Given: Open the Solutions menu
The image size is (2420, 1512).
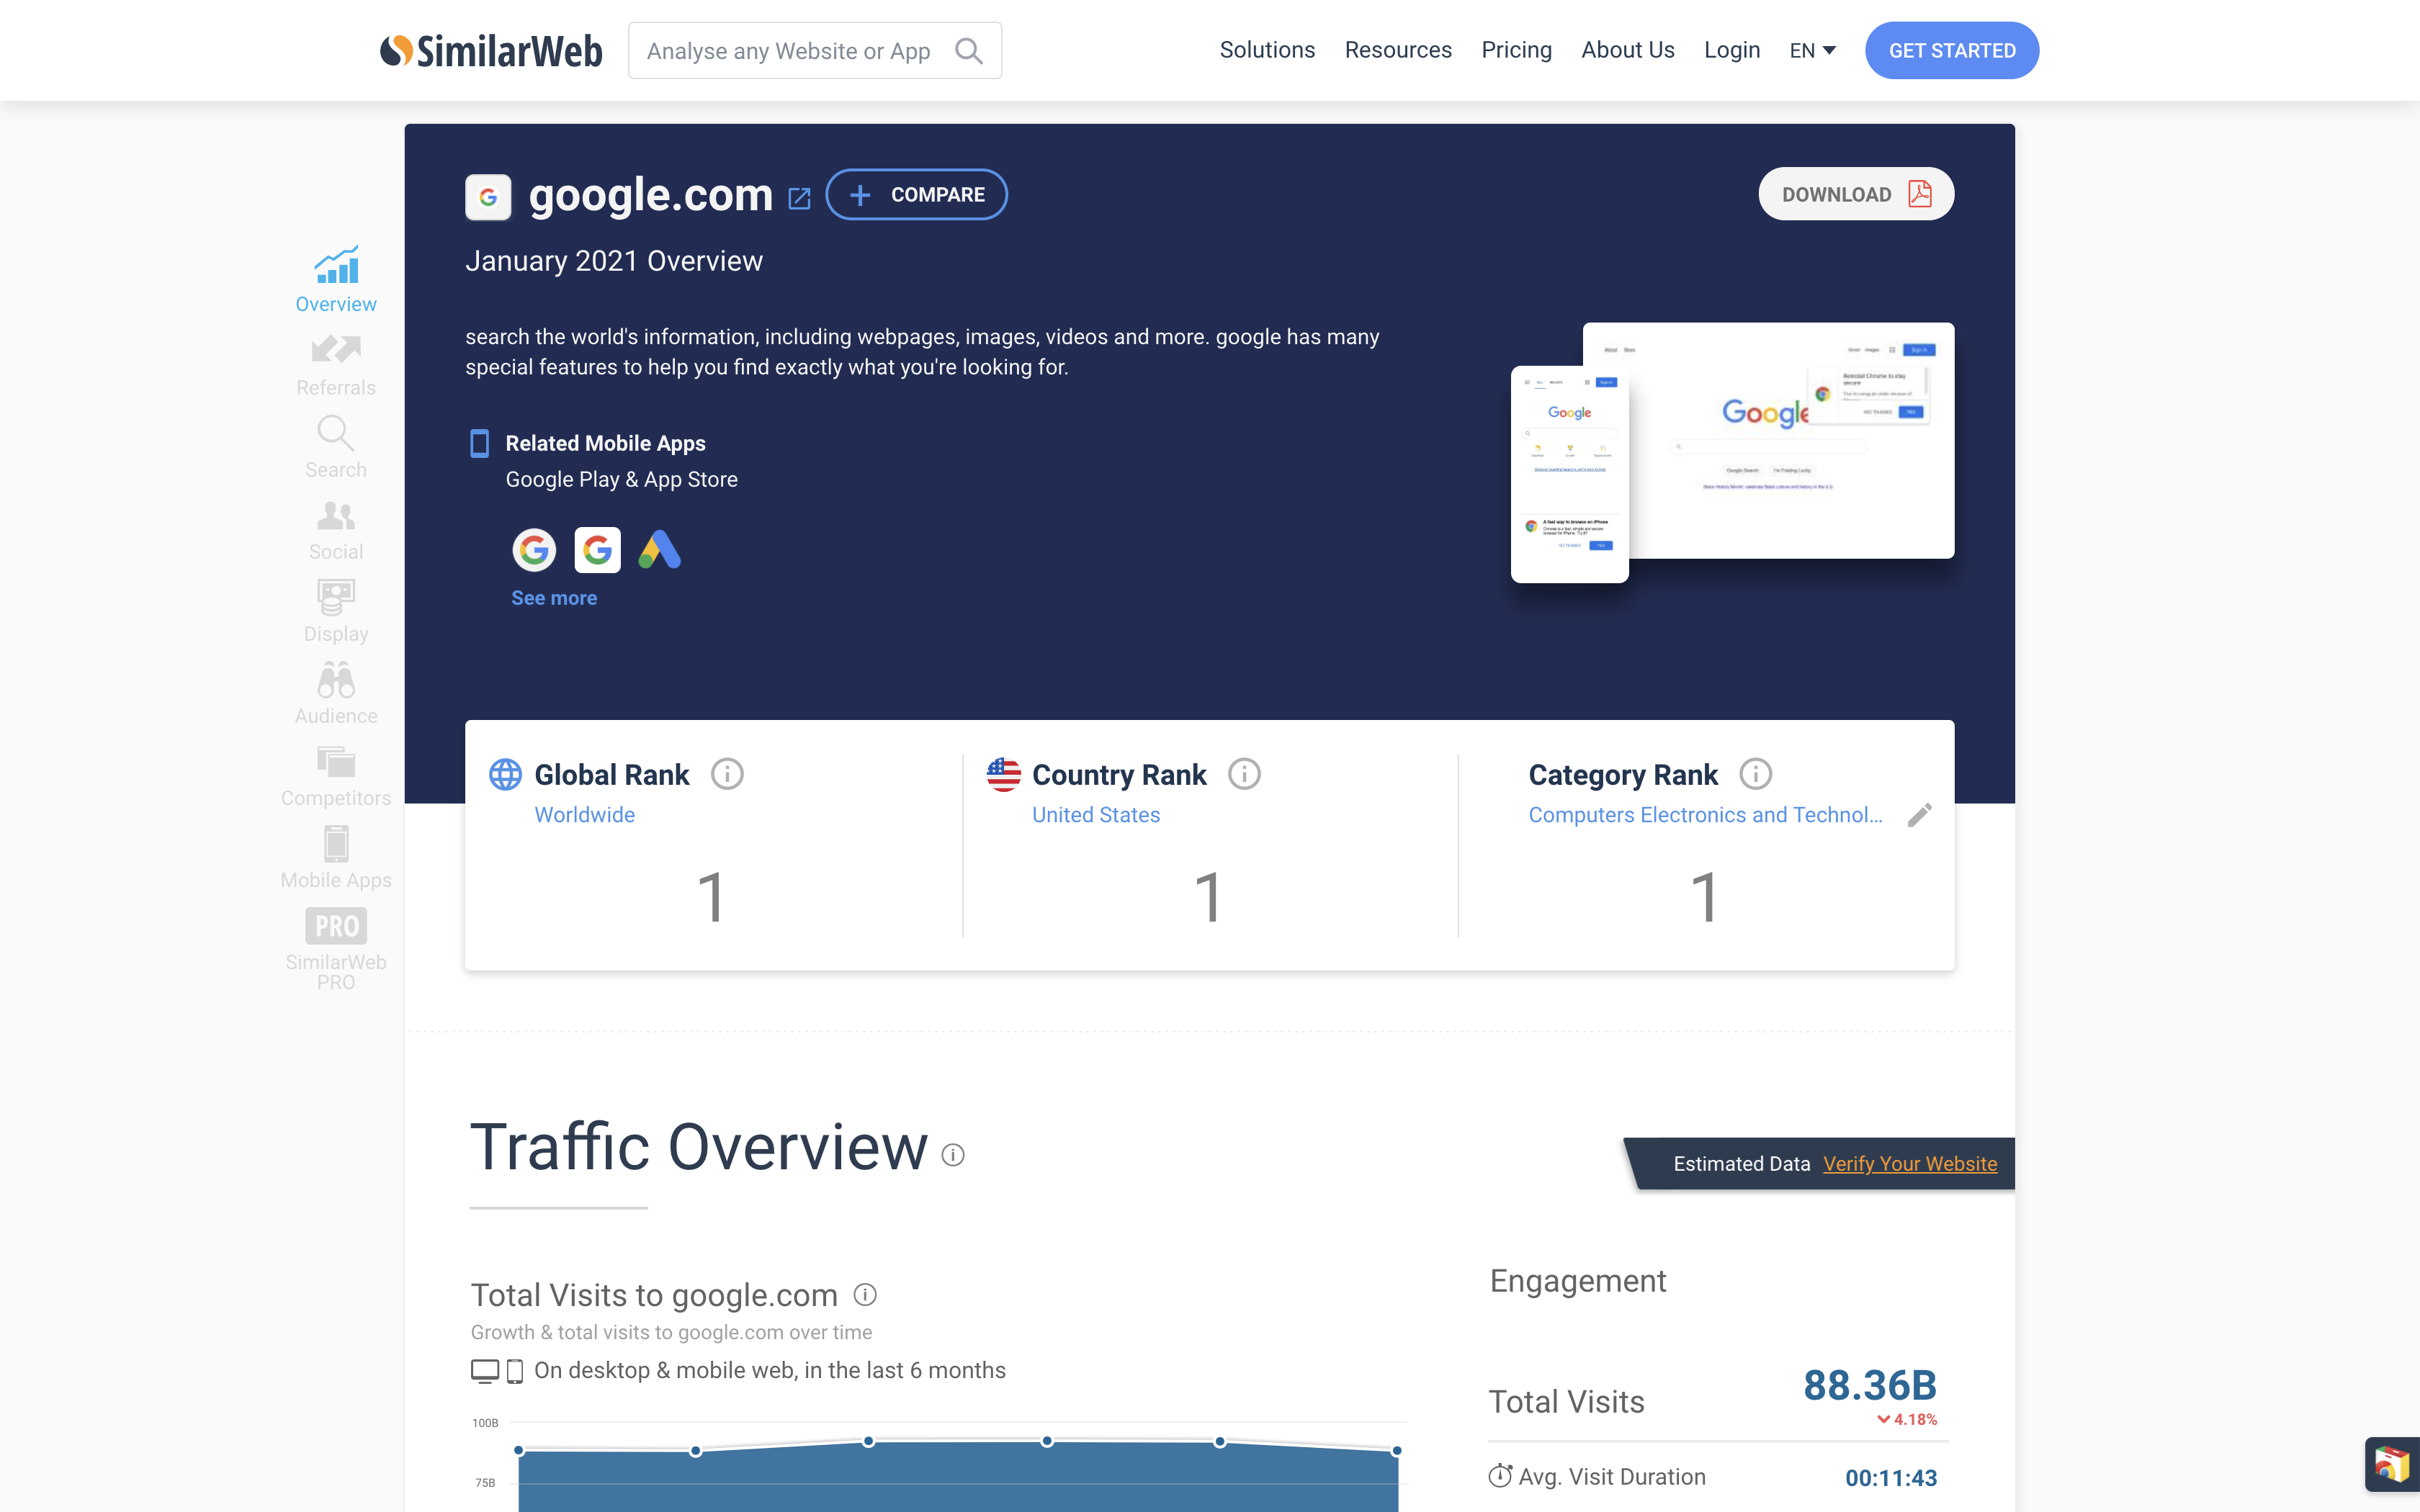Looking at the screenshot, I should (1266, 50).
